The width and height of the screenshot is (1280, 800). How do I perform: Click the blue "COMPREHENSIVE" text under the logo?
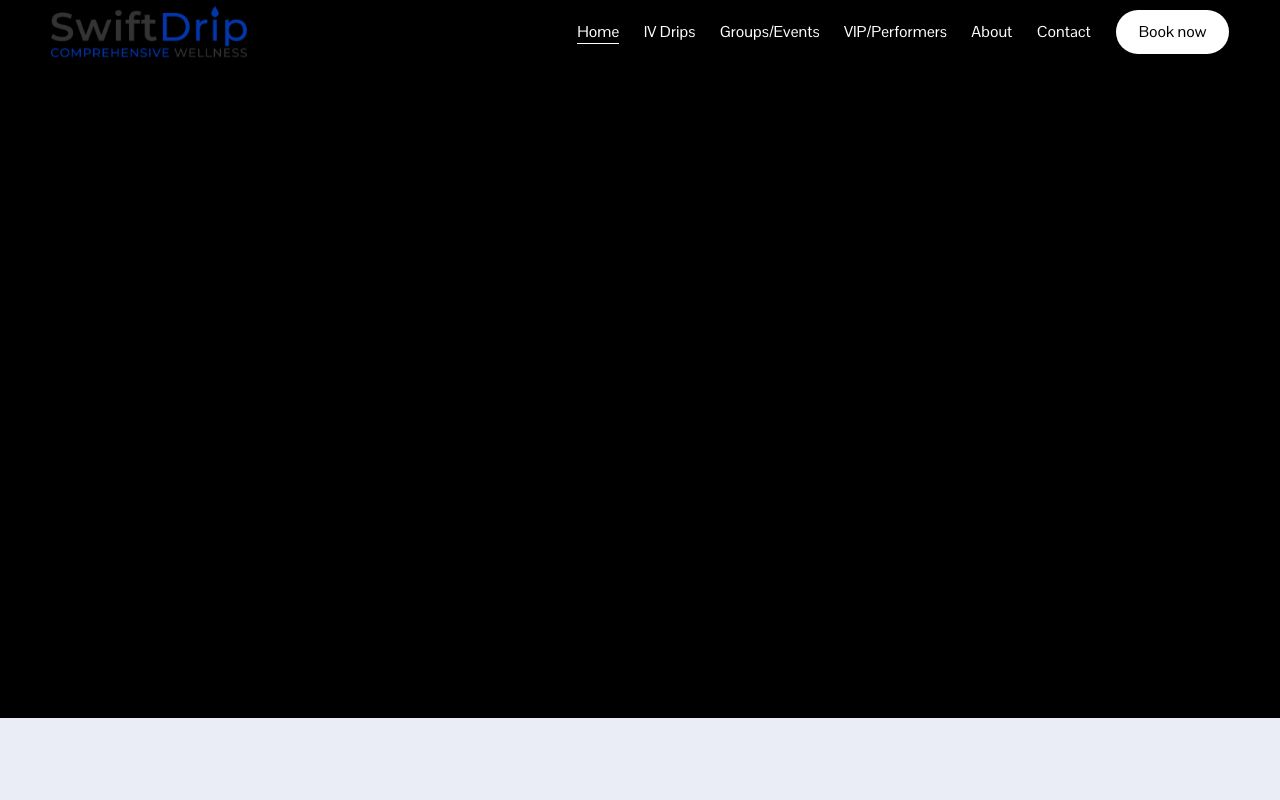tap(110, 52)
